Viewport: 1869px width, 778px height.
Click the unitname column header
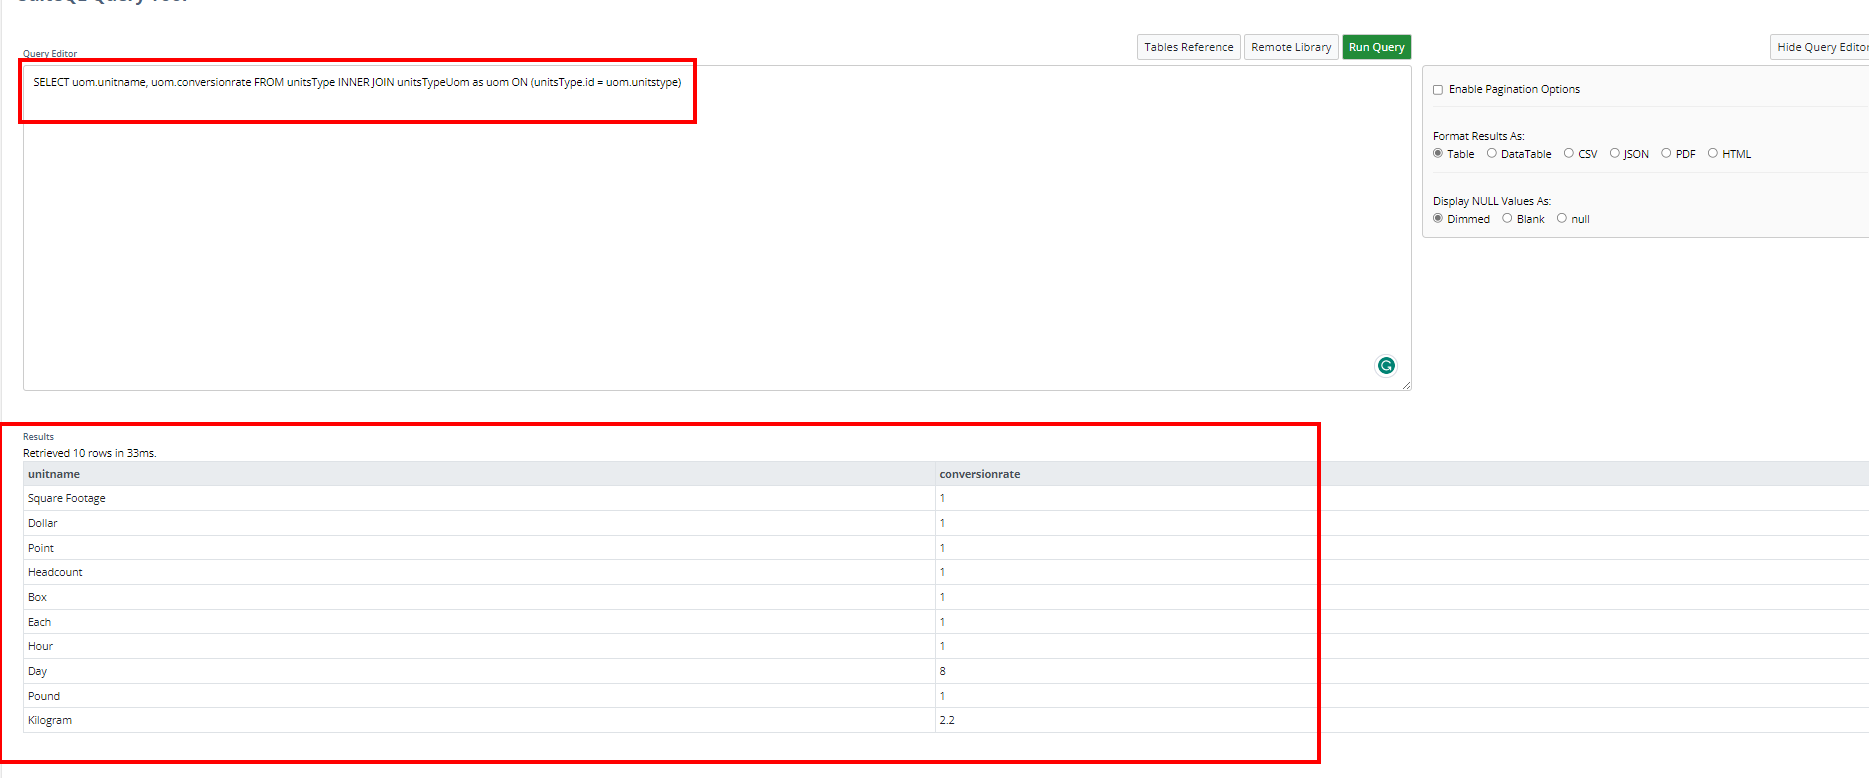click(54, 474)
